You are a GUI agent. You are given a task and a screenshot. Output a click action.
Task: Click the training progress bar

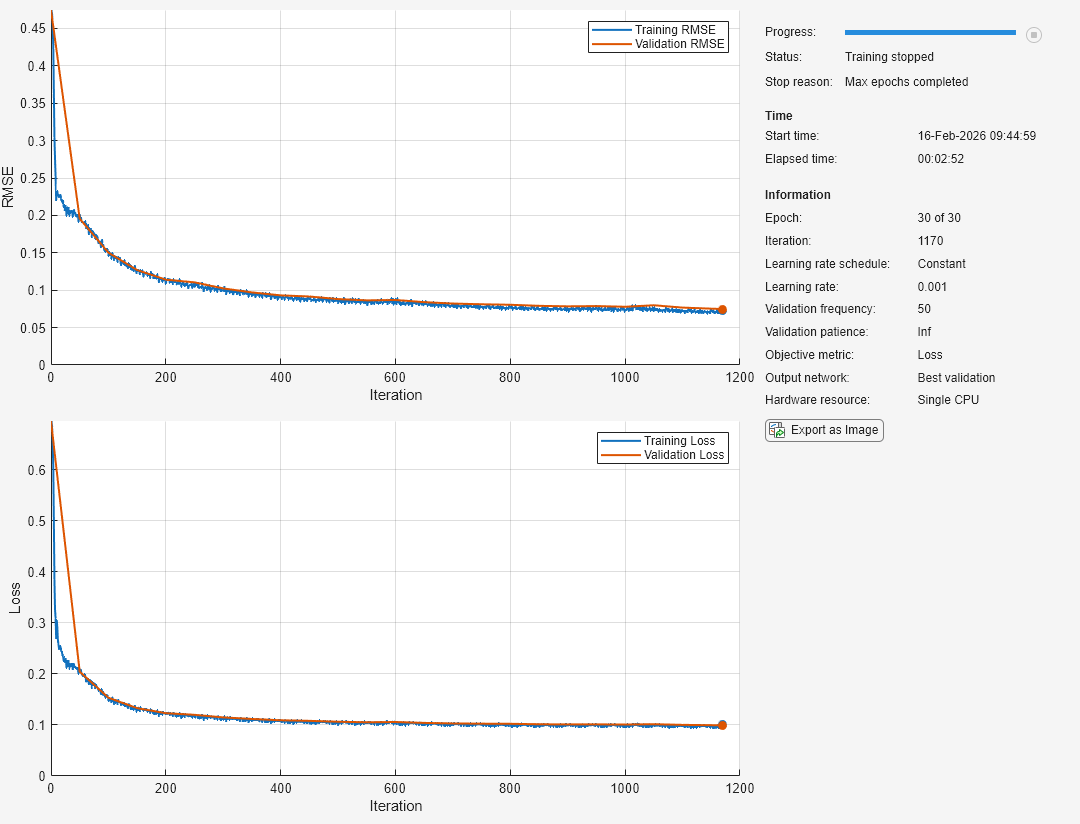click(930, 32)
